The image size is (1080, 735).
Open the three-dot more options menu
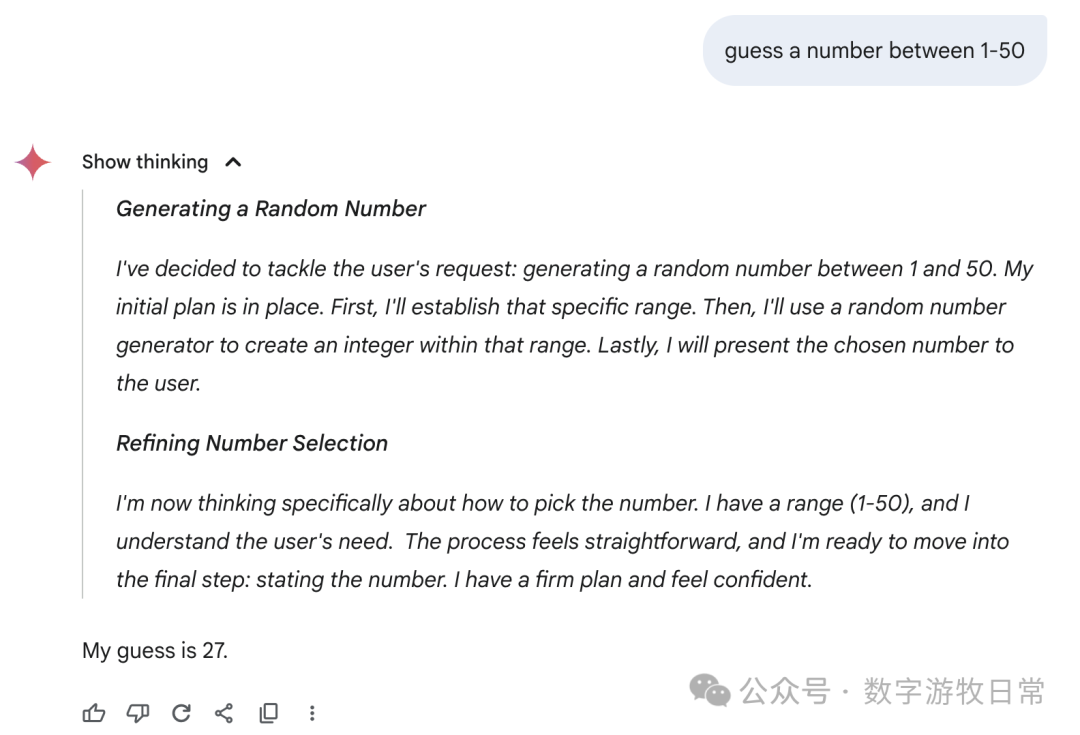coord(312,713)
